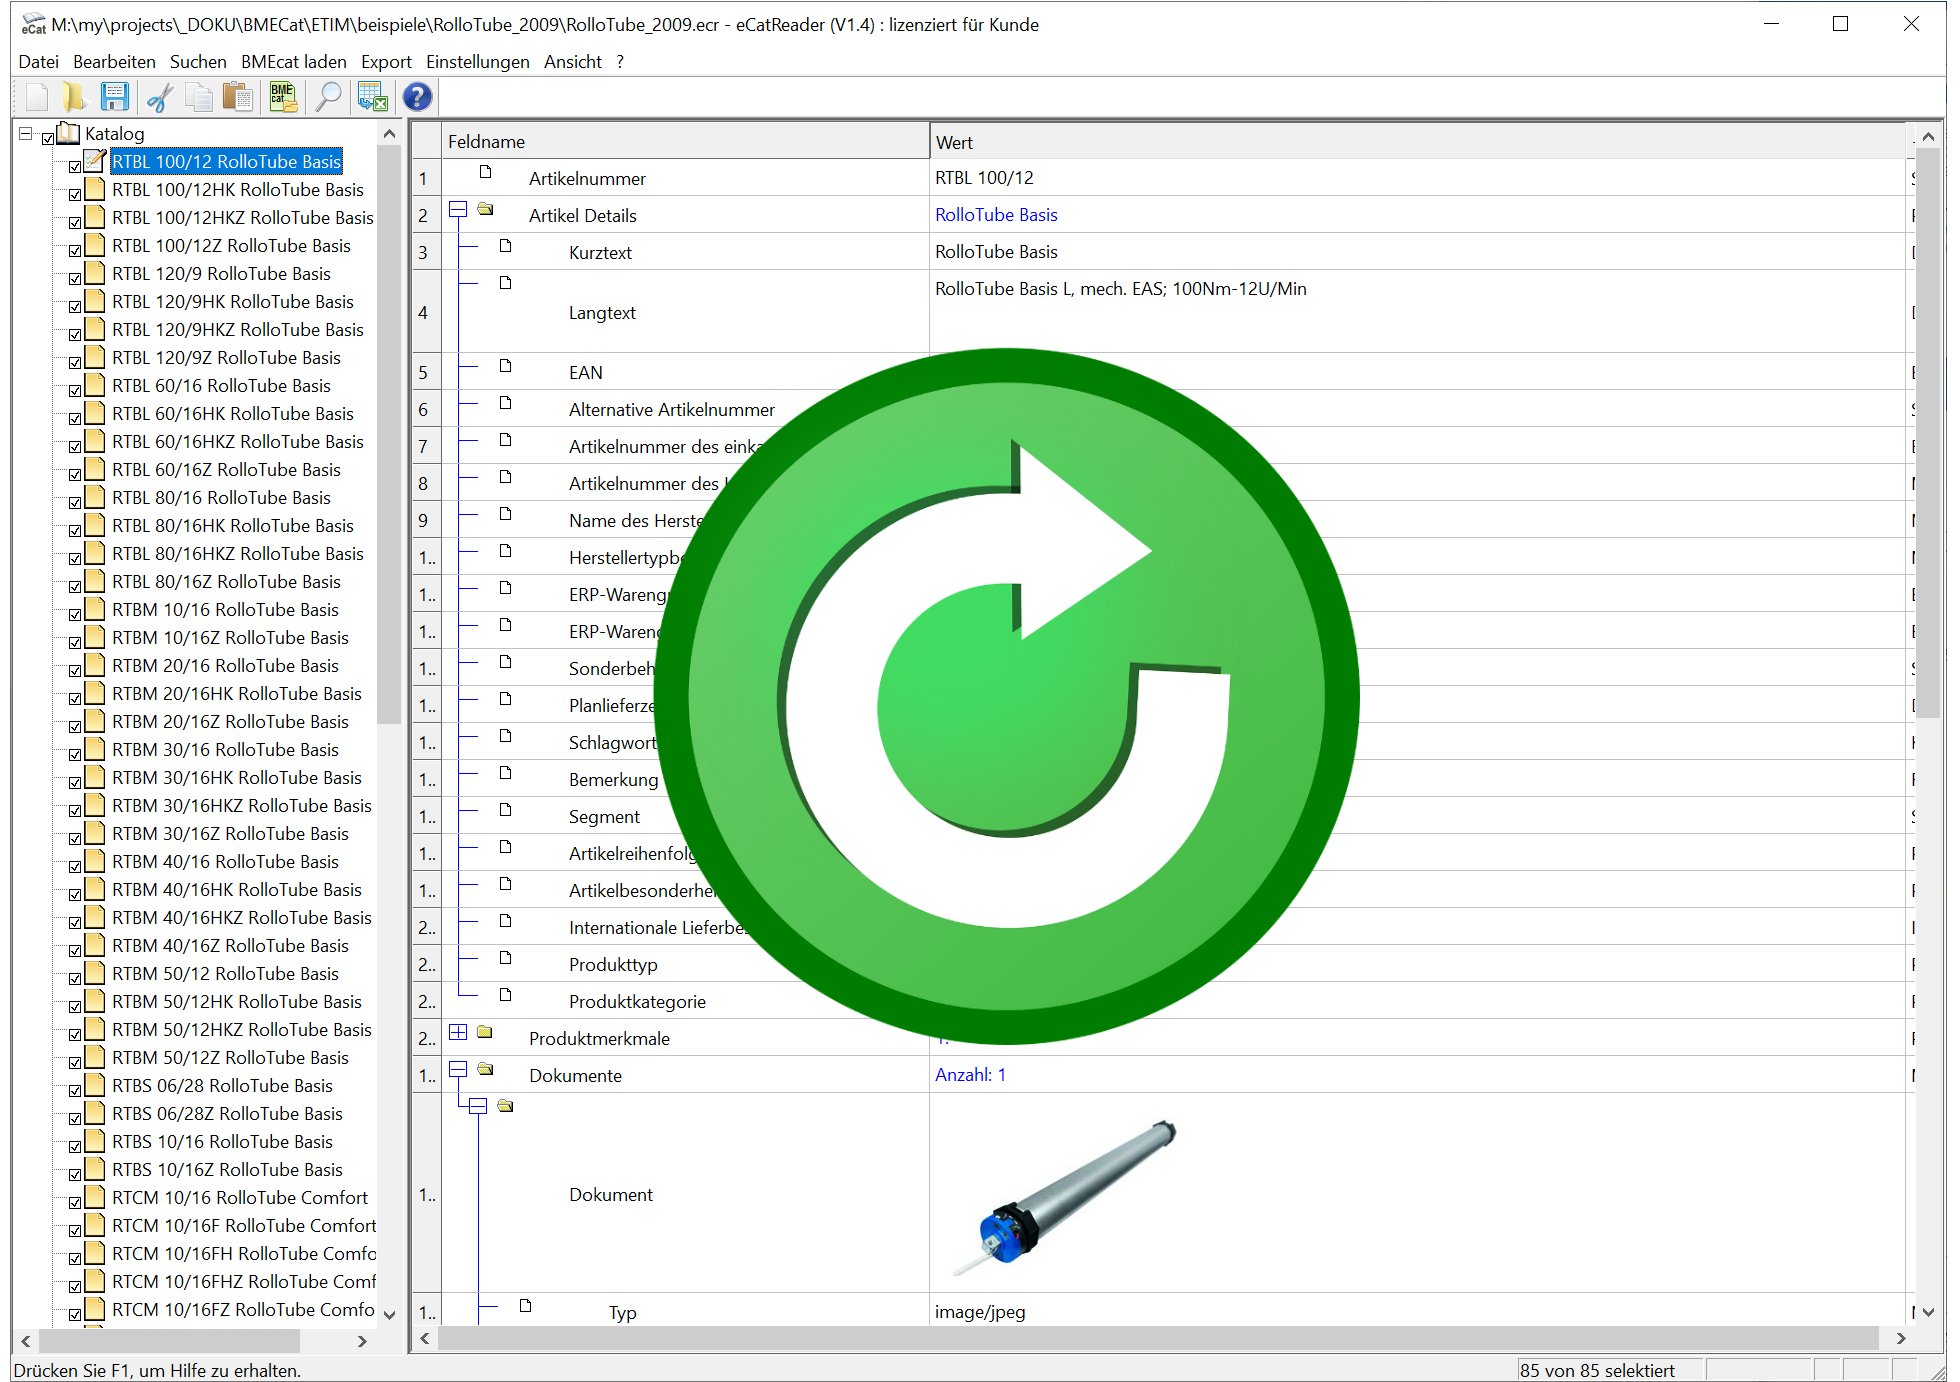Open the Datei menu

click(38, 61)
